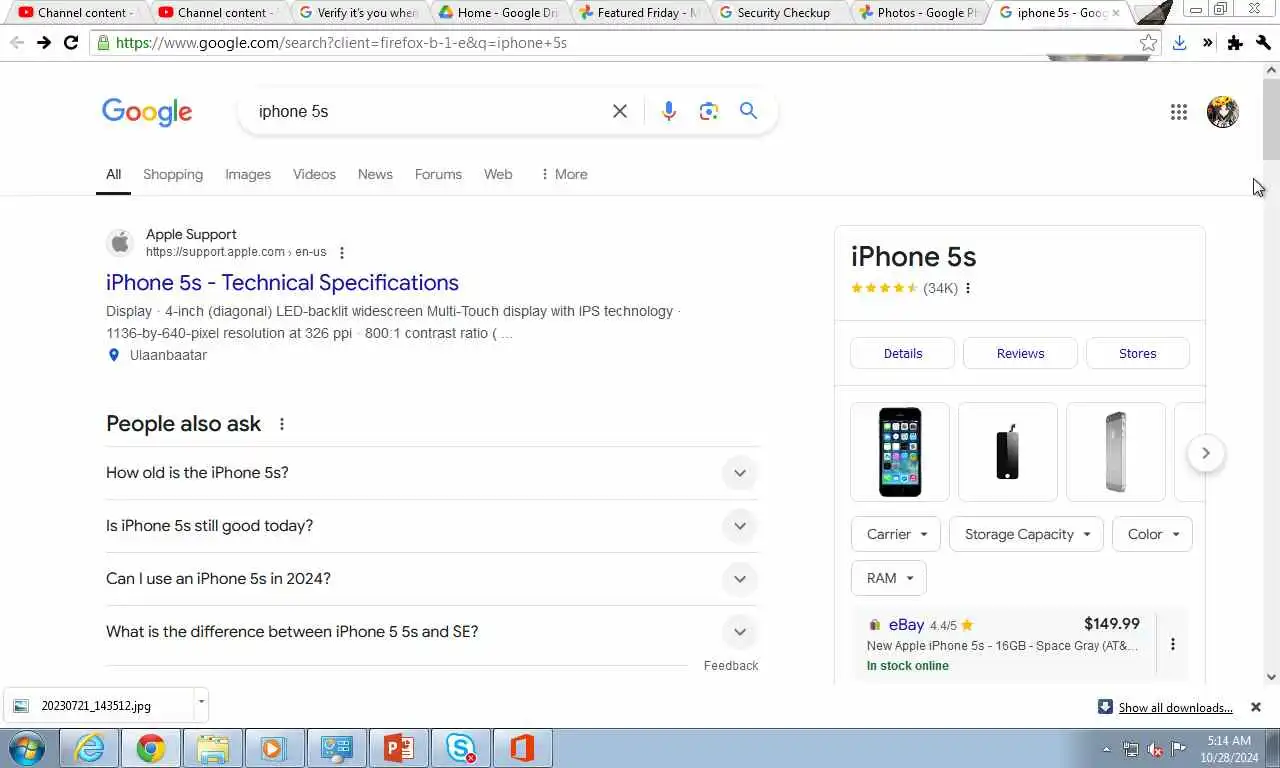Switch to the Videos results tab
1280x768 pixels.
pos(314,174)
